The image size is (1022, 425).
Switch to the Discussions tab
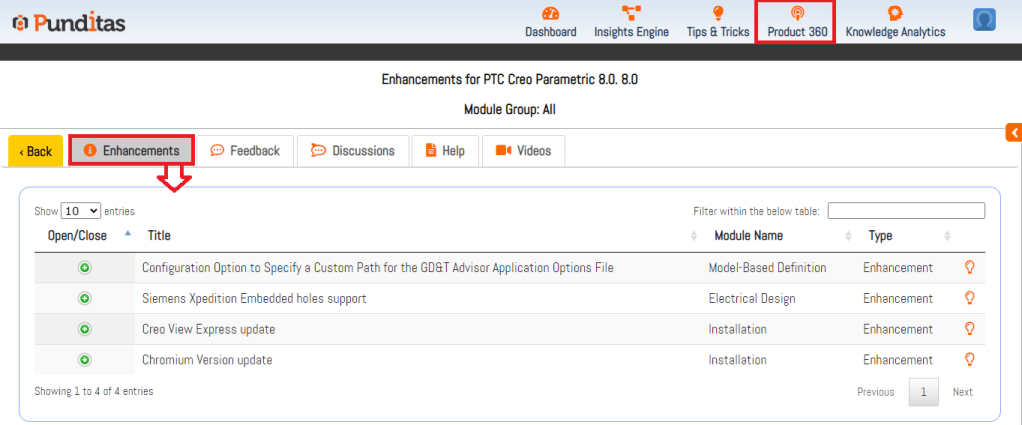353,151
